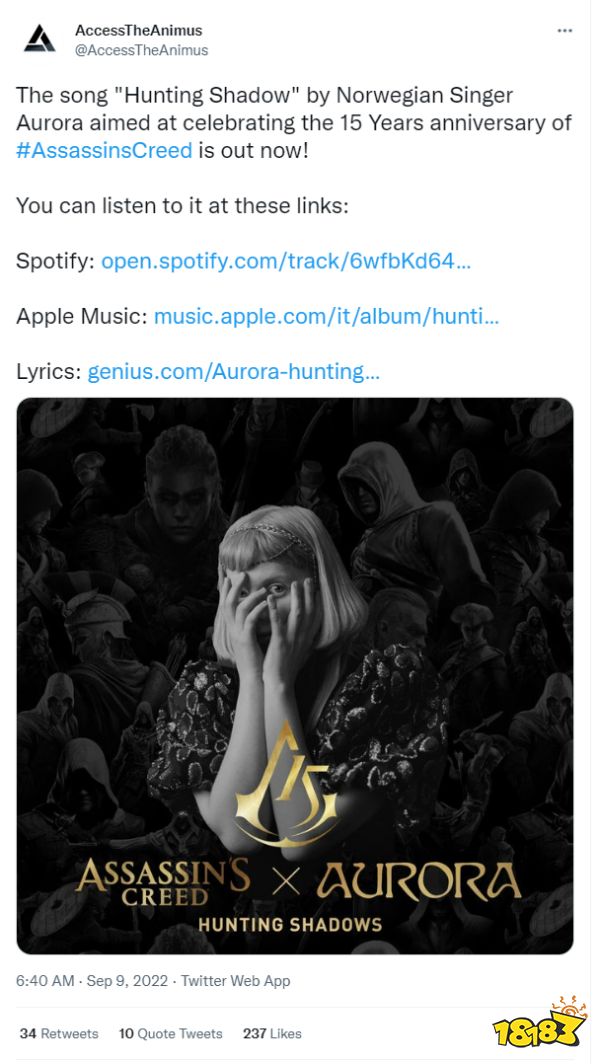Click the AccessTheAnimus profile avatar
The height and width of the screenshot is (1064, 600).
point(40,40)
